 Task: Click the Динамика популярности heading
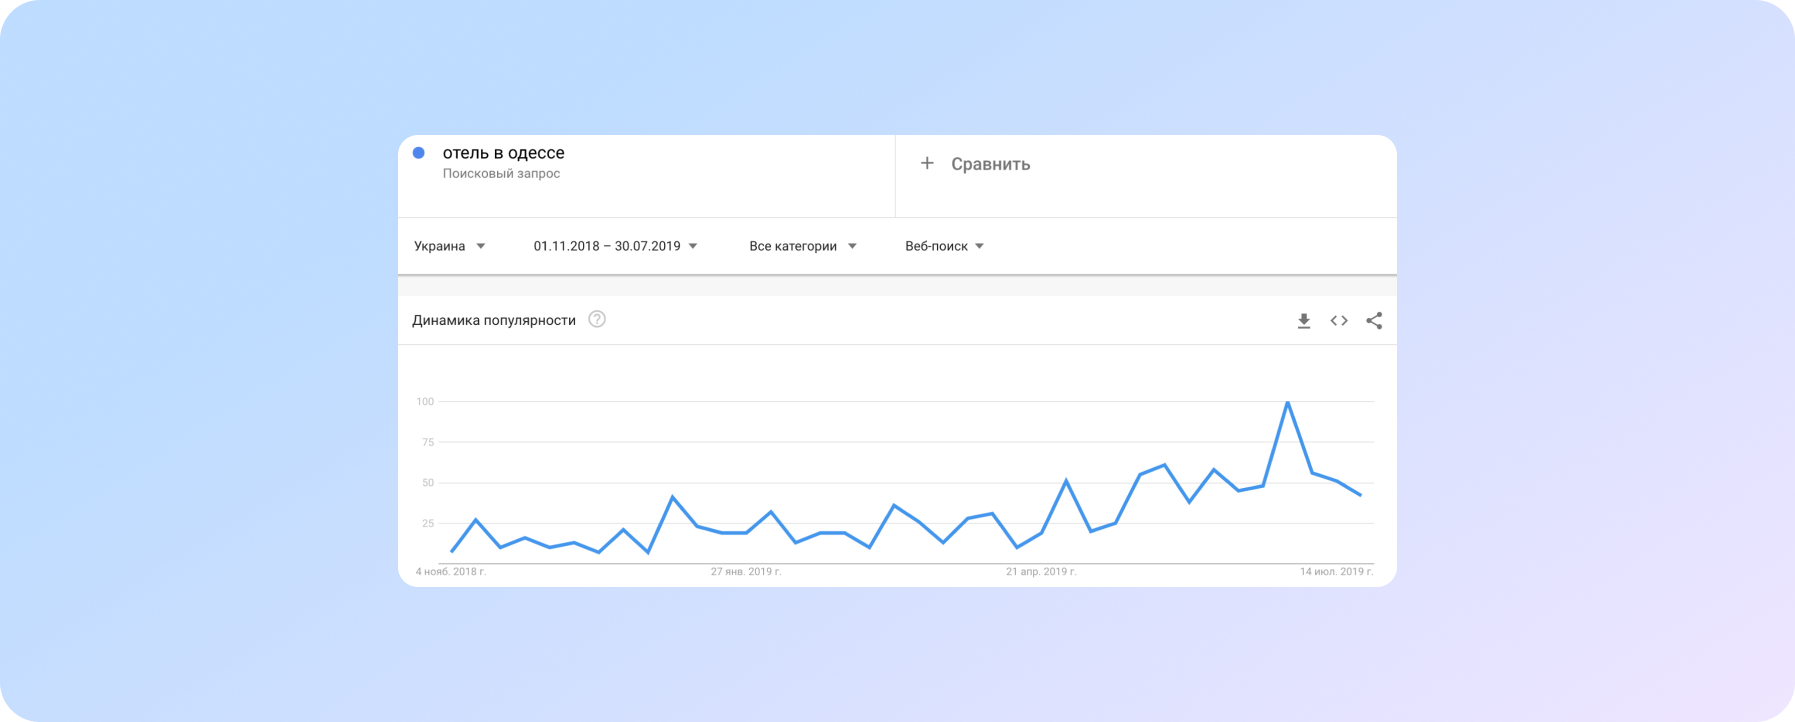tap(494, 320)
